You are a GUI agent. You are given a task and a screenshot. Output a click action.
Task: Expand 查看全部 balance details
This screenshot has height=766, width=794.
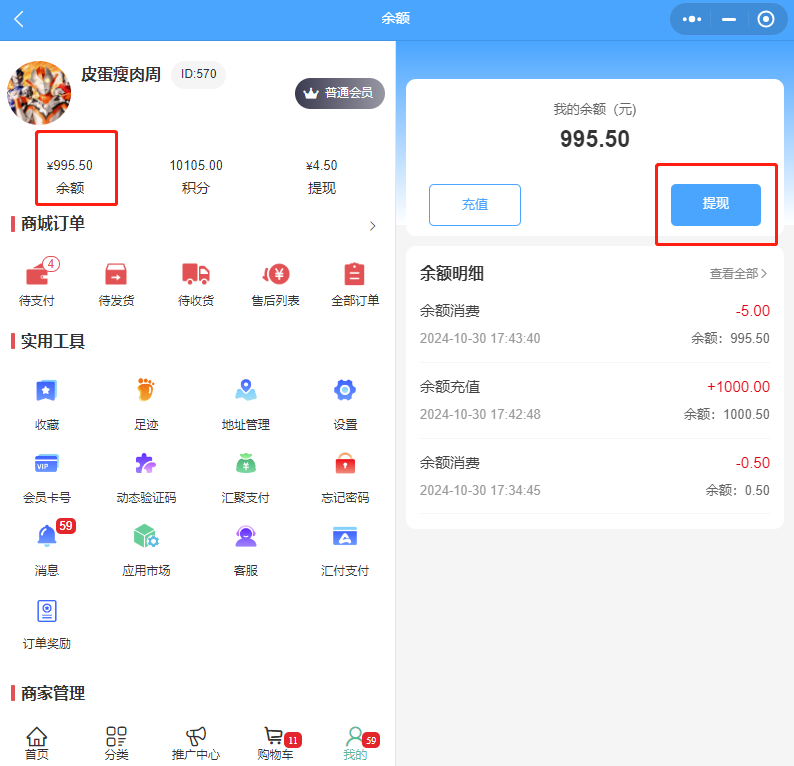[738, 274]
